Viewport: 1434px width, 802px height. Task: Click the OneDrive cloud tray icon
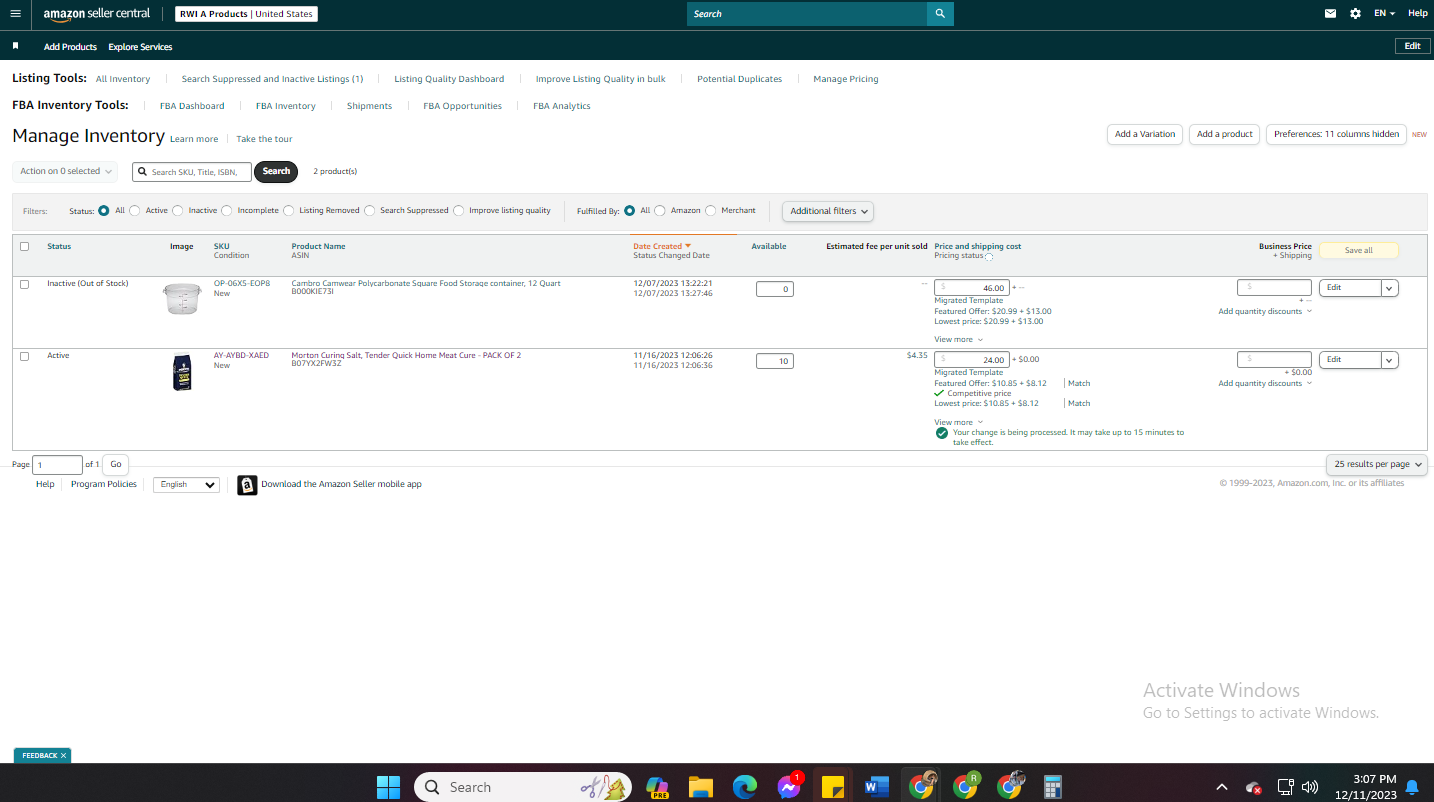[x=1253, y=787]
